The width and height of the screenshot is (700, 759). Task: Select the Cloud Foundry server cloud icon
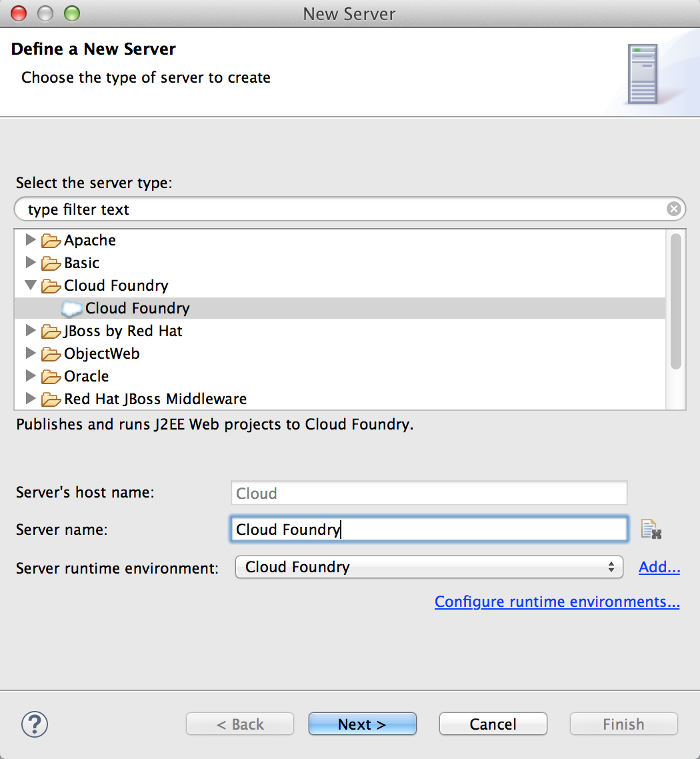tap(72, 309)
